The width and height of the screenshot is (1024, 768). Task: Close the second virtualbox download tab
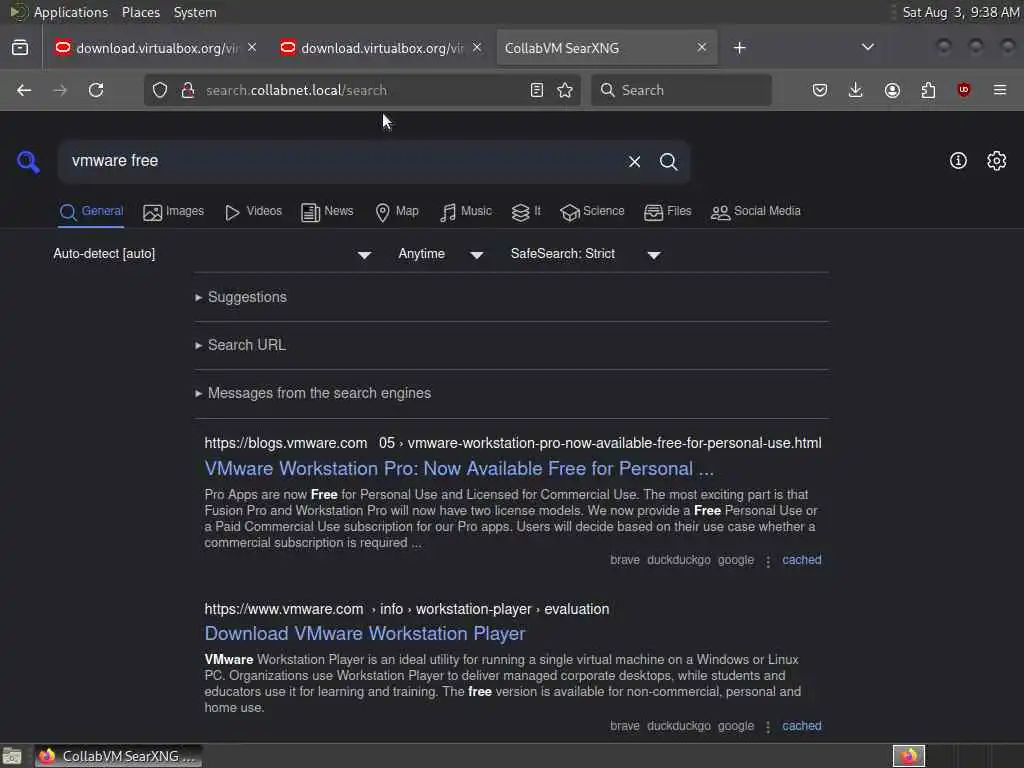(x=477, y=48)
